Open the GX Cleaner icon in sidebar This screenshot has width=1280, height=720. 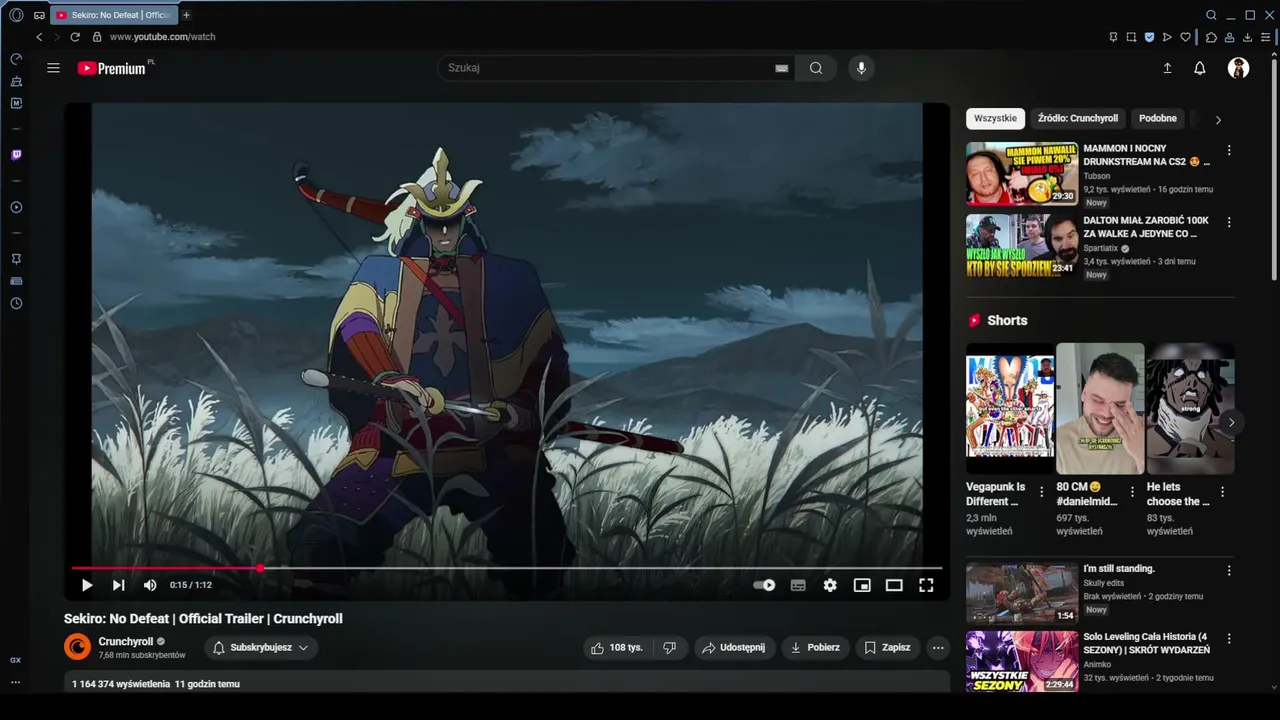tap(16, 81)
